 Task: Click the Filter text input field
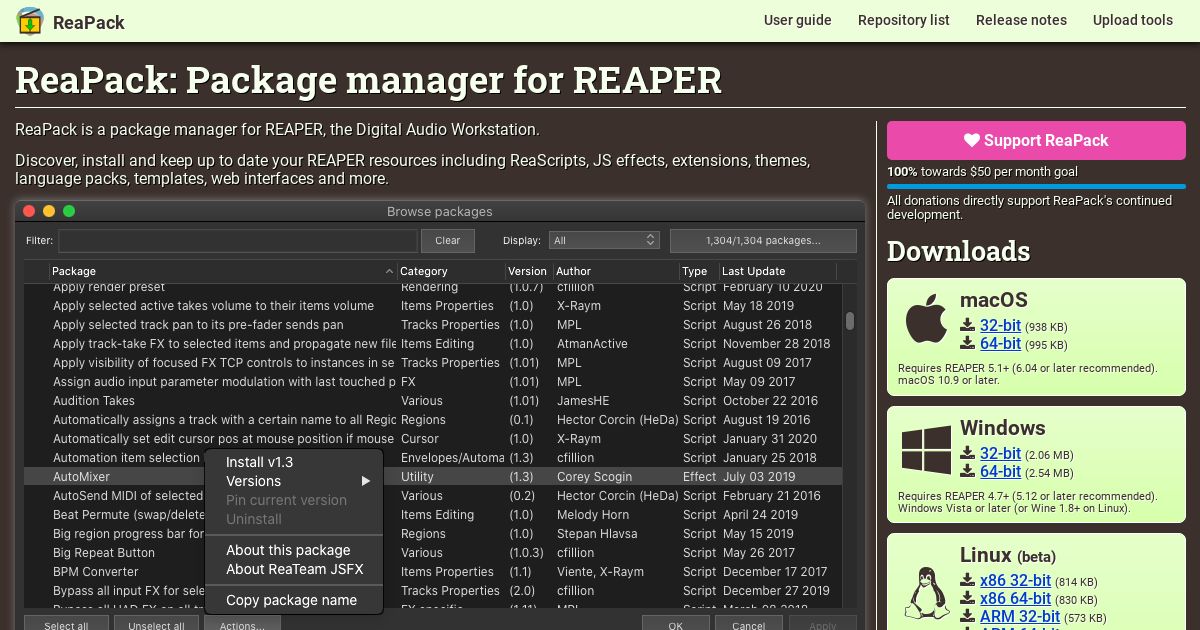point(238,240)
